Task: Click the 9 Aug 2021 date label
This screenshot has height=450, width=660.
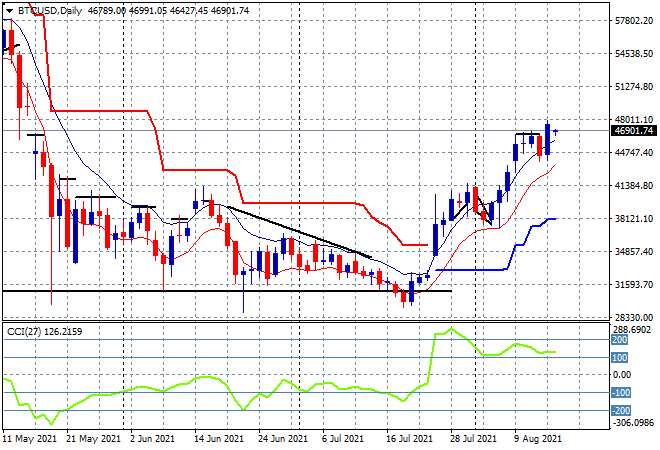Action: point(538,439)
